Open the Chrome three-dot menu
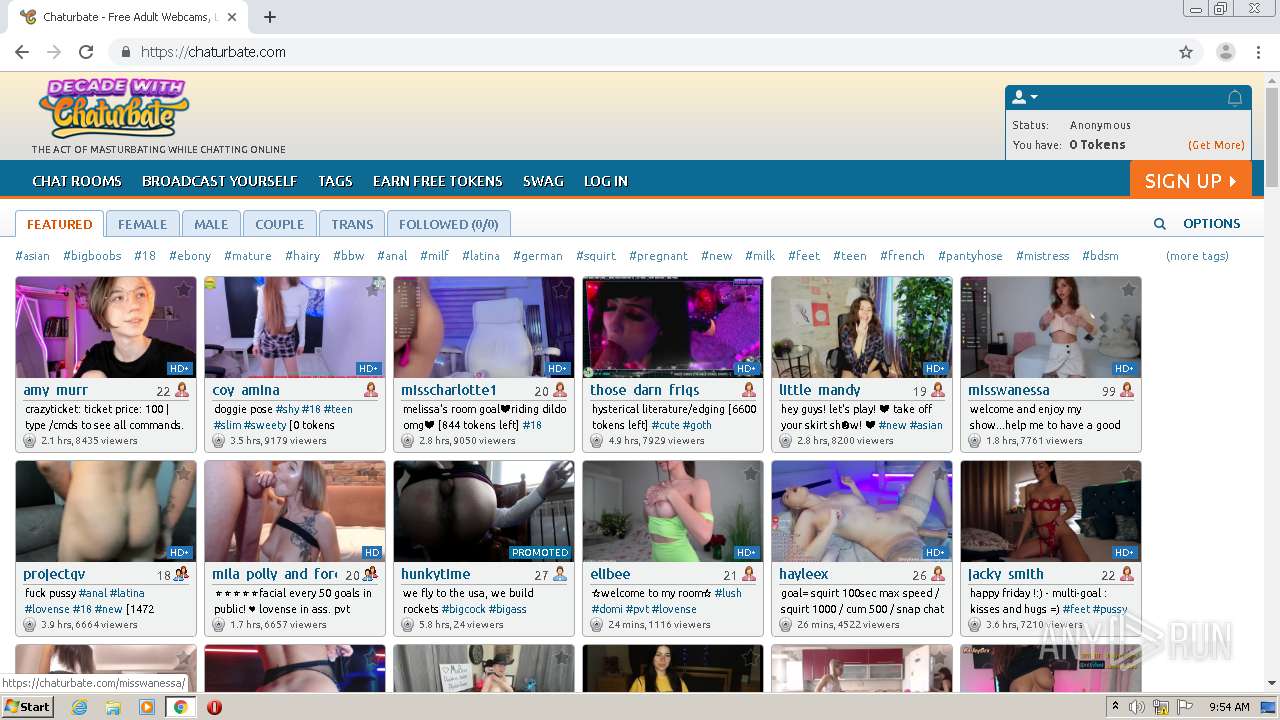This screenshot has width=1280, height=720. [1258, 52]
